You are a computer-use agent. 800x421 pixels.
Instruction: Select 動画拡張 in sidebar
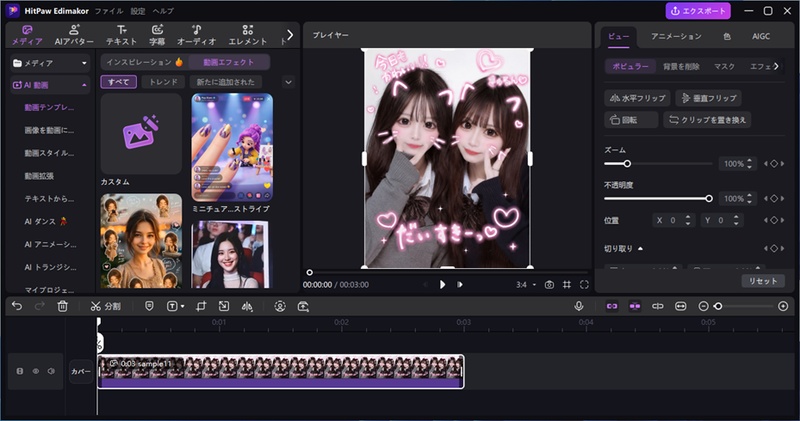(x=39, y=176)
